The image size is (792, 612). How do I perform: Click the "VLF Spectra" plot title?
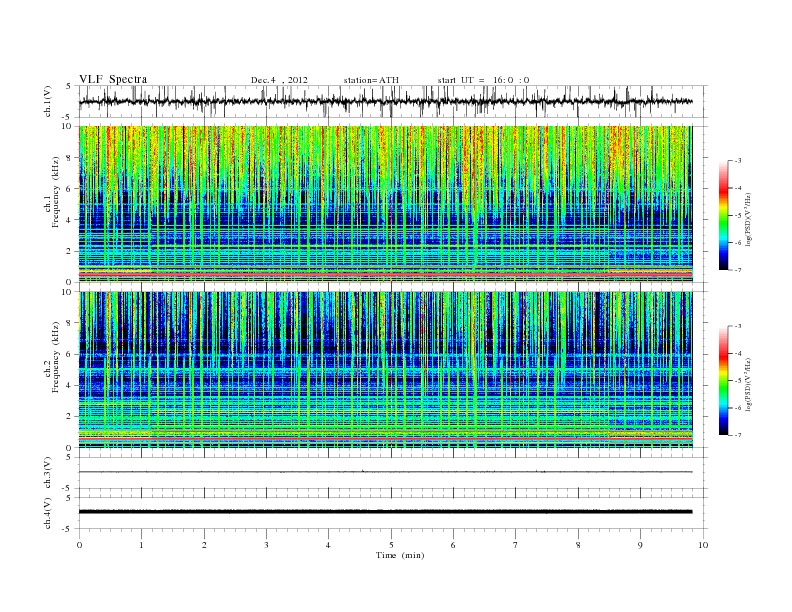tap(113, 79)
